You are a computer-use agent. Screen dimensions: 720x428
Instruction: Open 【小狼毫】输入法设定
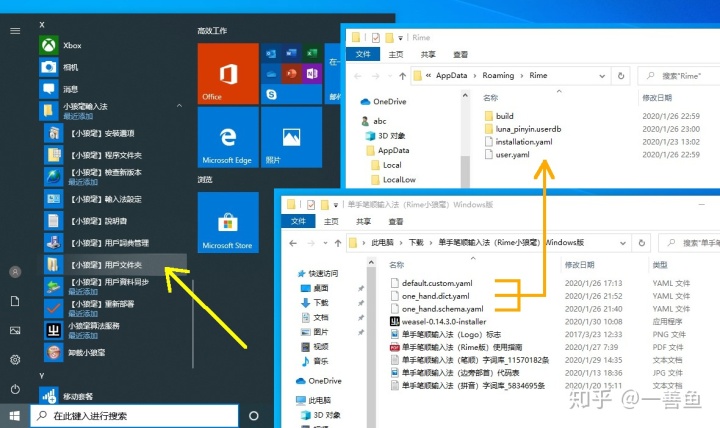click(x=115, y=199)
